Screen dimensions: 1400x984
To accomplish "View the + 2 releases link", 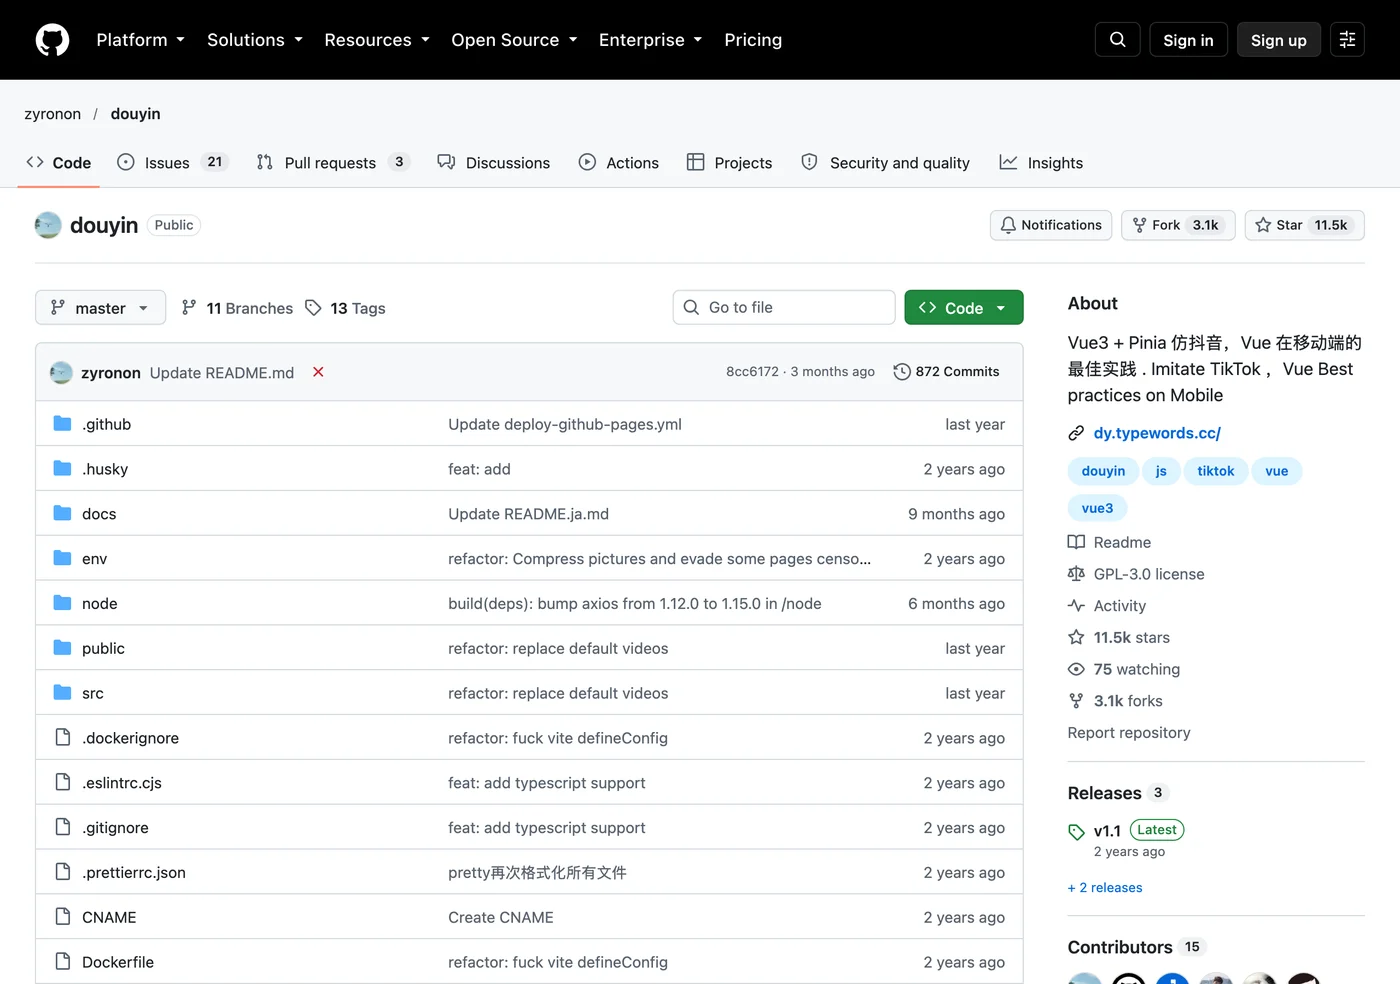I will (1105, 888).
